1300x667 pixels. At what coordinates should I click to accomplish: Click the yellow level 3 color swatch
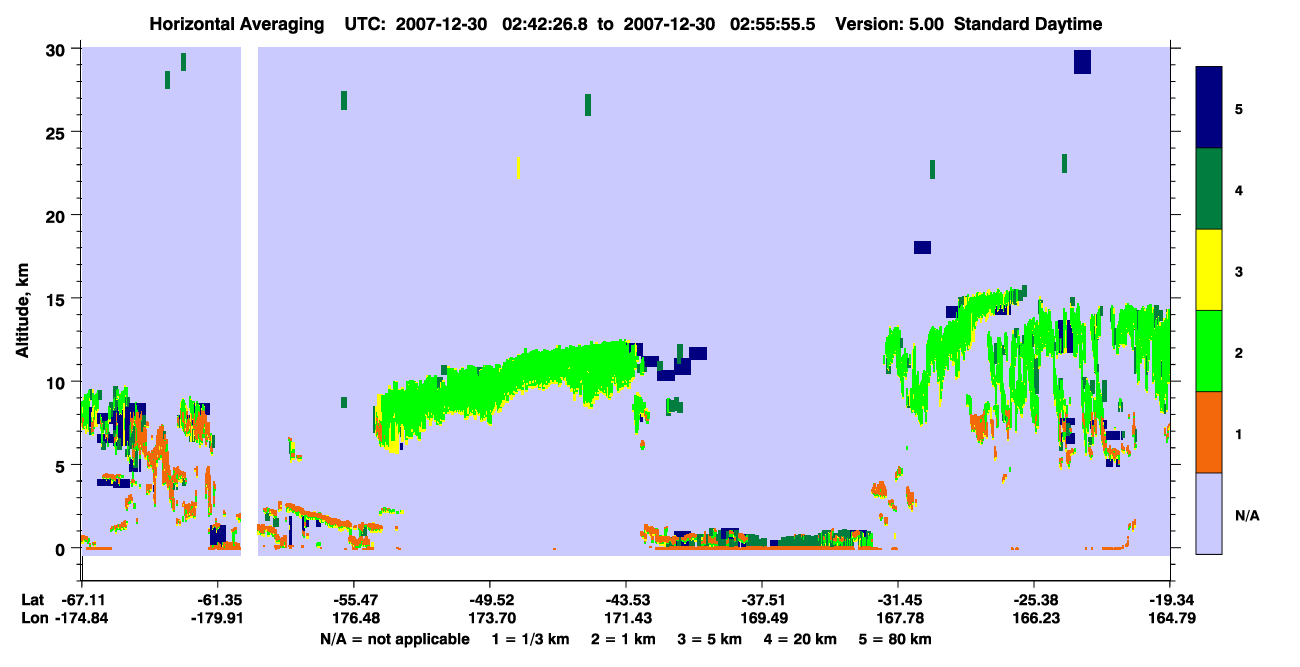pos(1209,270)
